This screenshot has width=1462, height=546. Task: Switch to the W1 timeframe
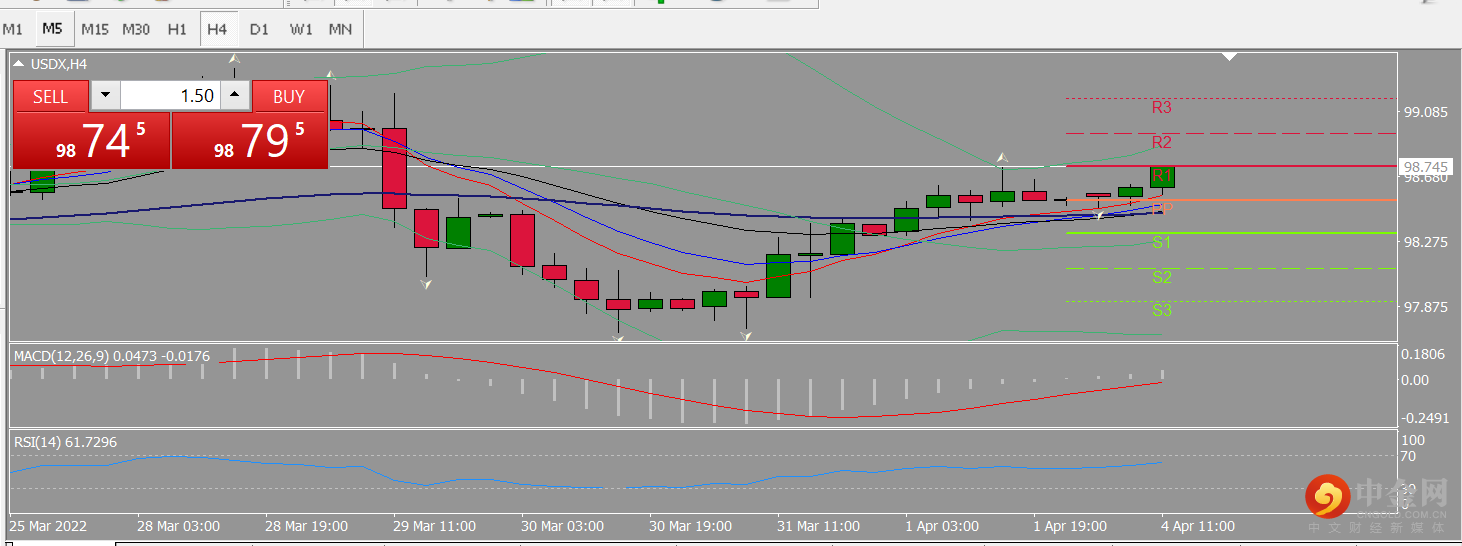coord(300,29)
